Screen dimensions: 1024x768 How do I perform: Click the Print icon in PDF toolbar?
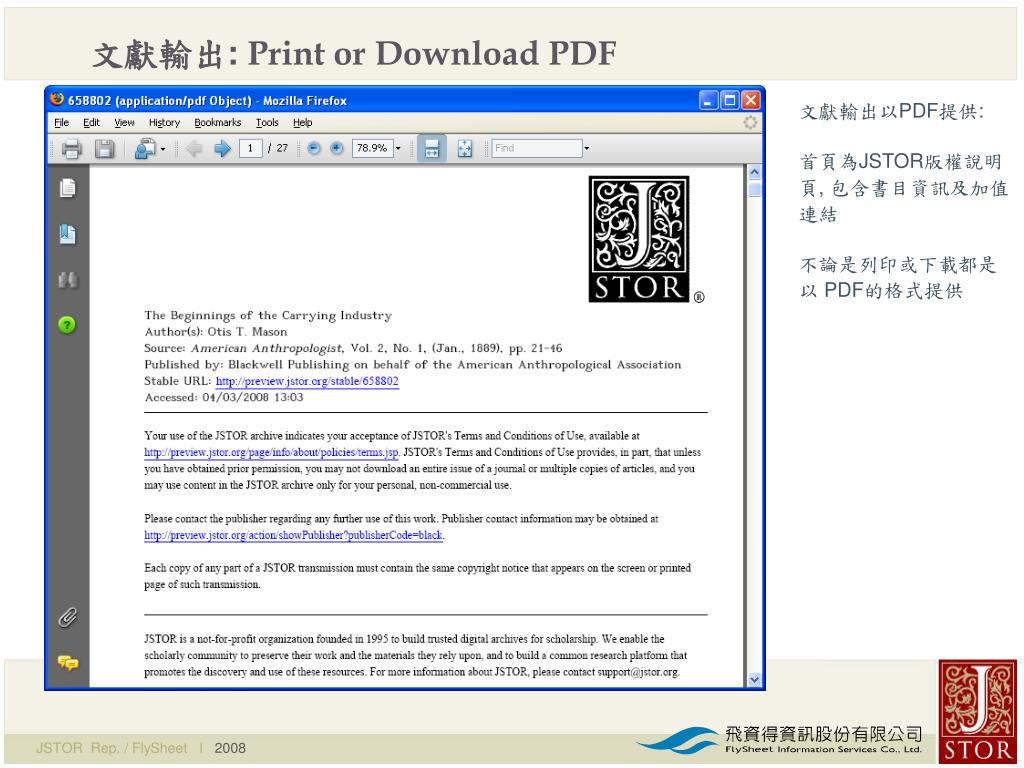click(71, 149)
